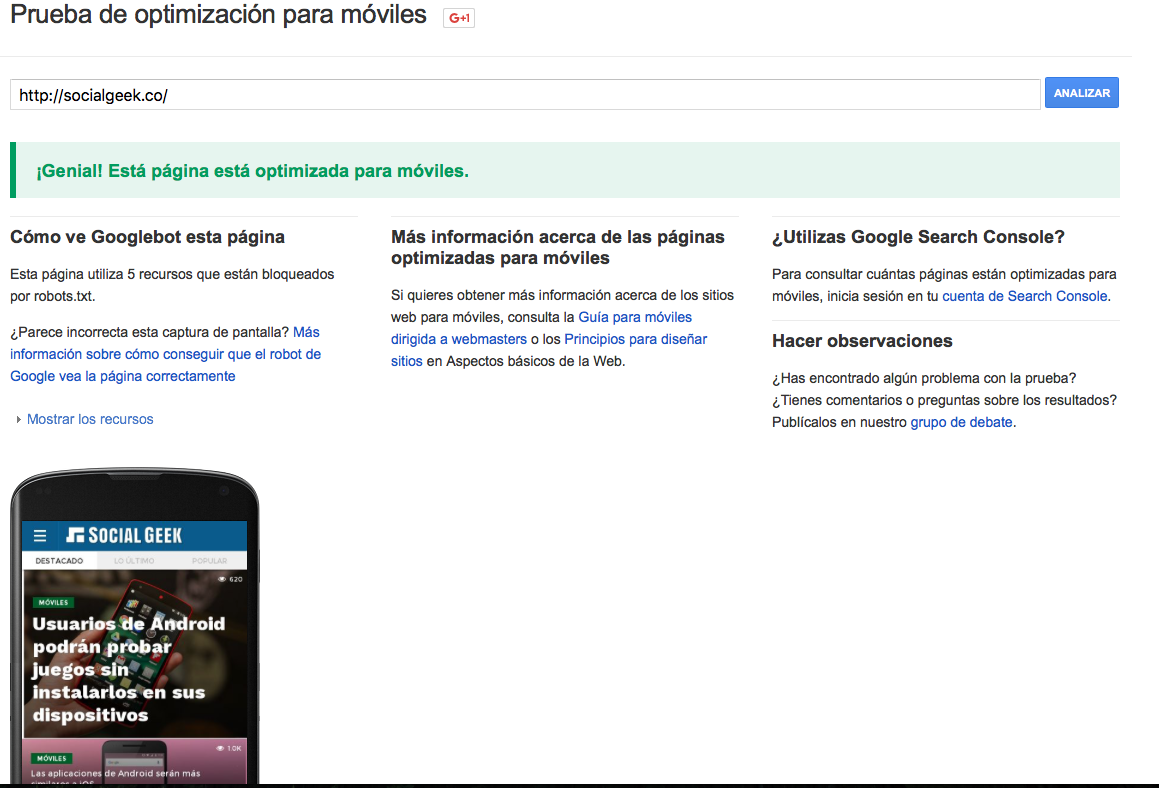Click MÓVILES tag on the first article
The width and height of the screenshot is (1159, 788).
[53, 602]
